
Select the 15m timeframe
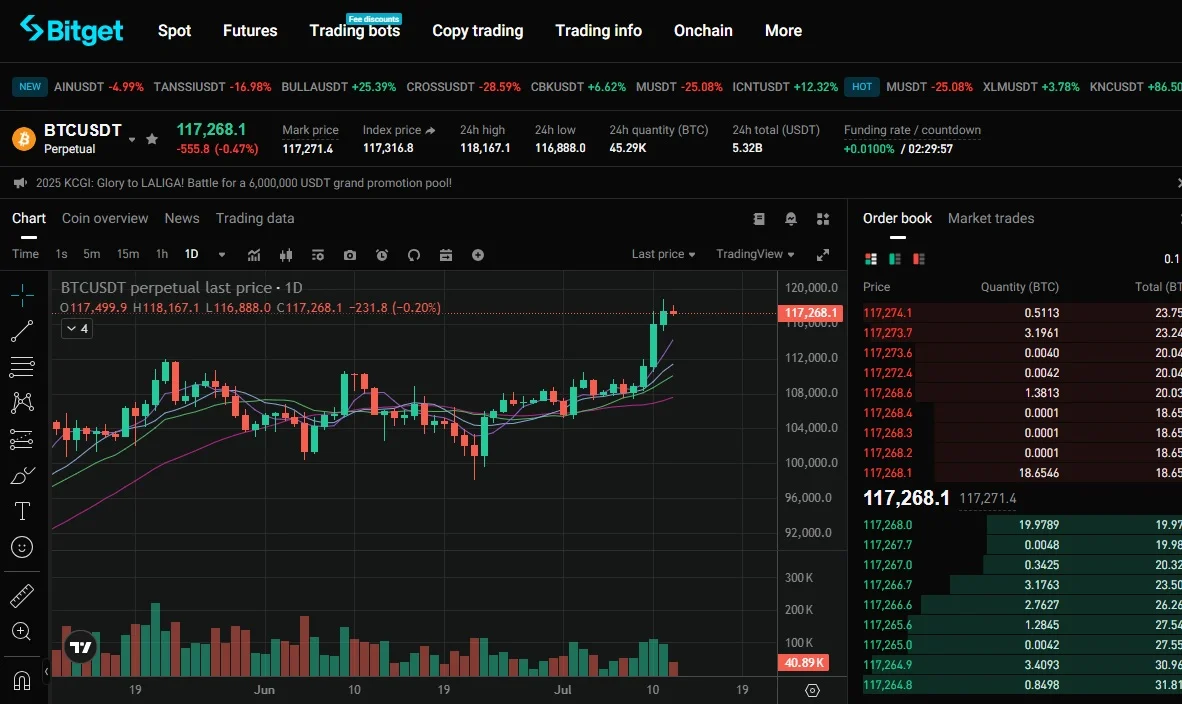127,254
